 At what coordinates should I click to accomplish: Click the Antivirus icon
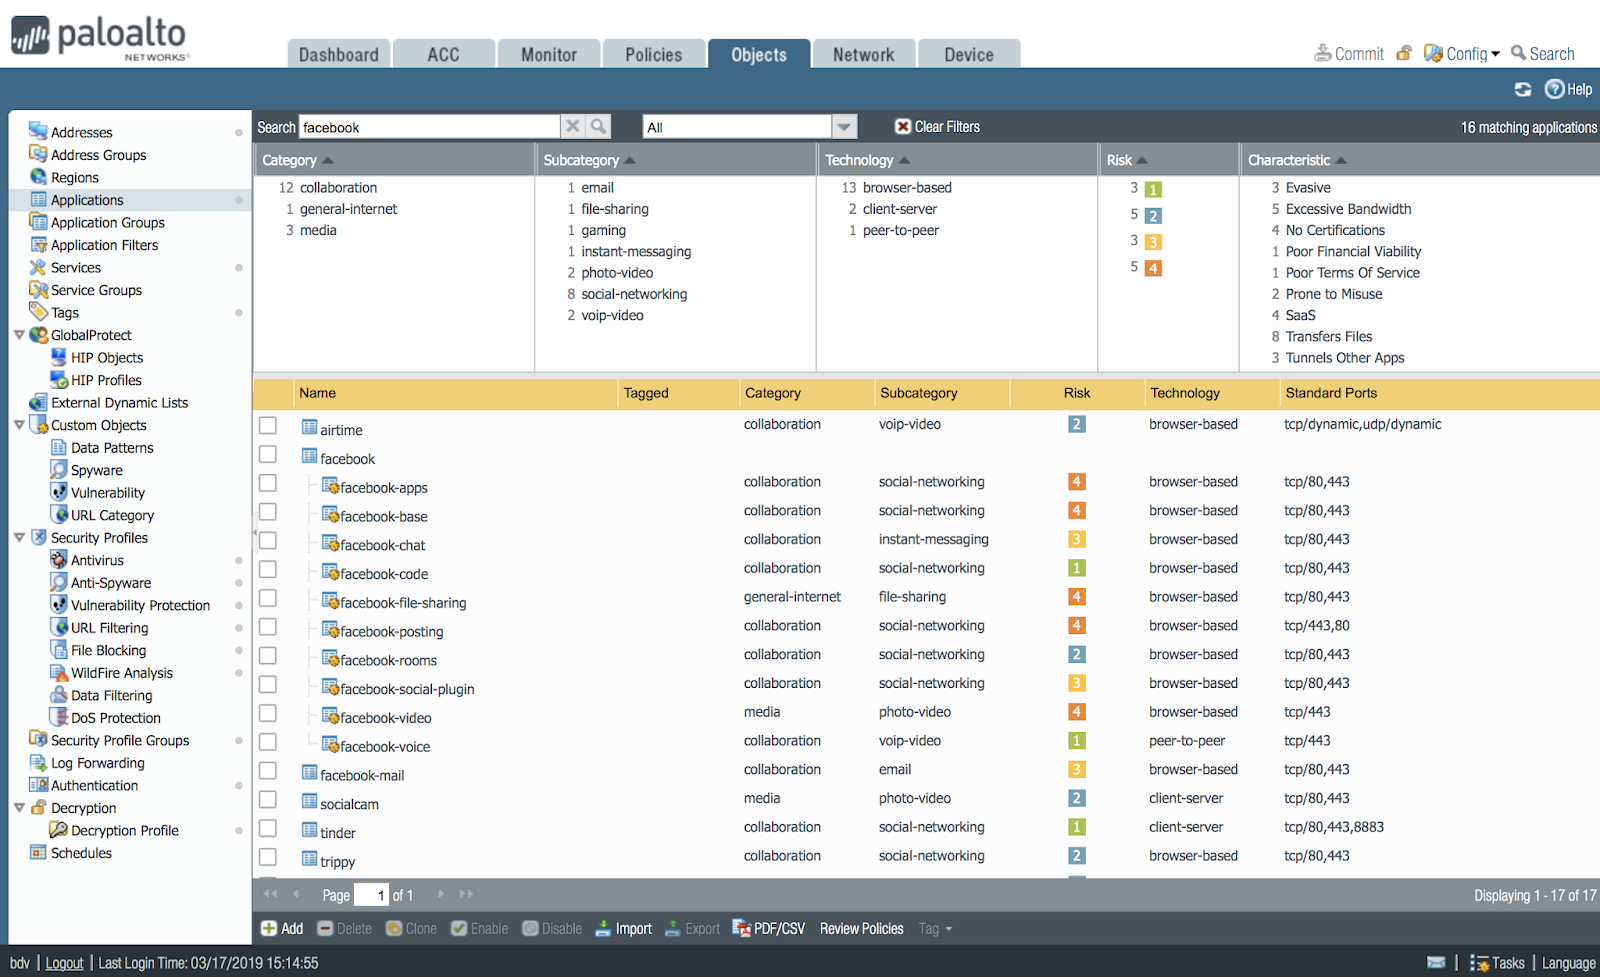point(58,560)
